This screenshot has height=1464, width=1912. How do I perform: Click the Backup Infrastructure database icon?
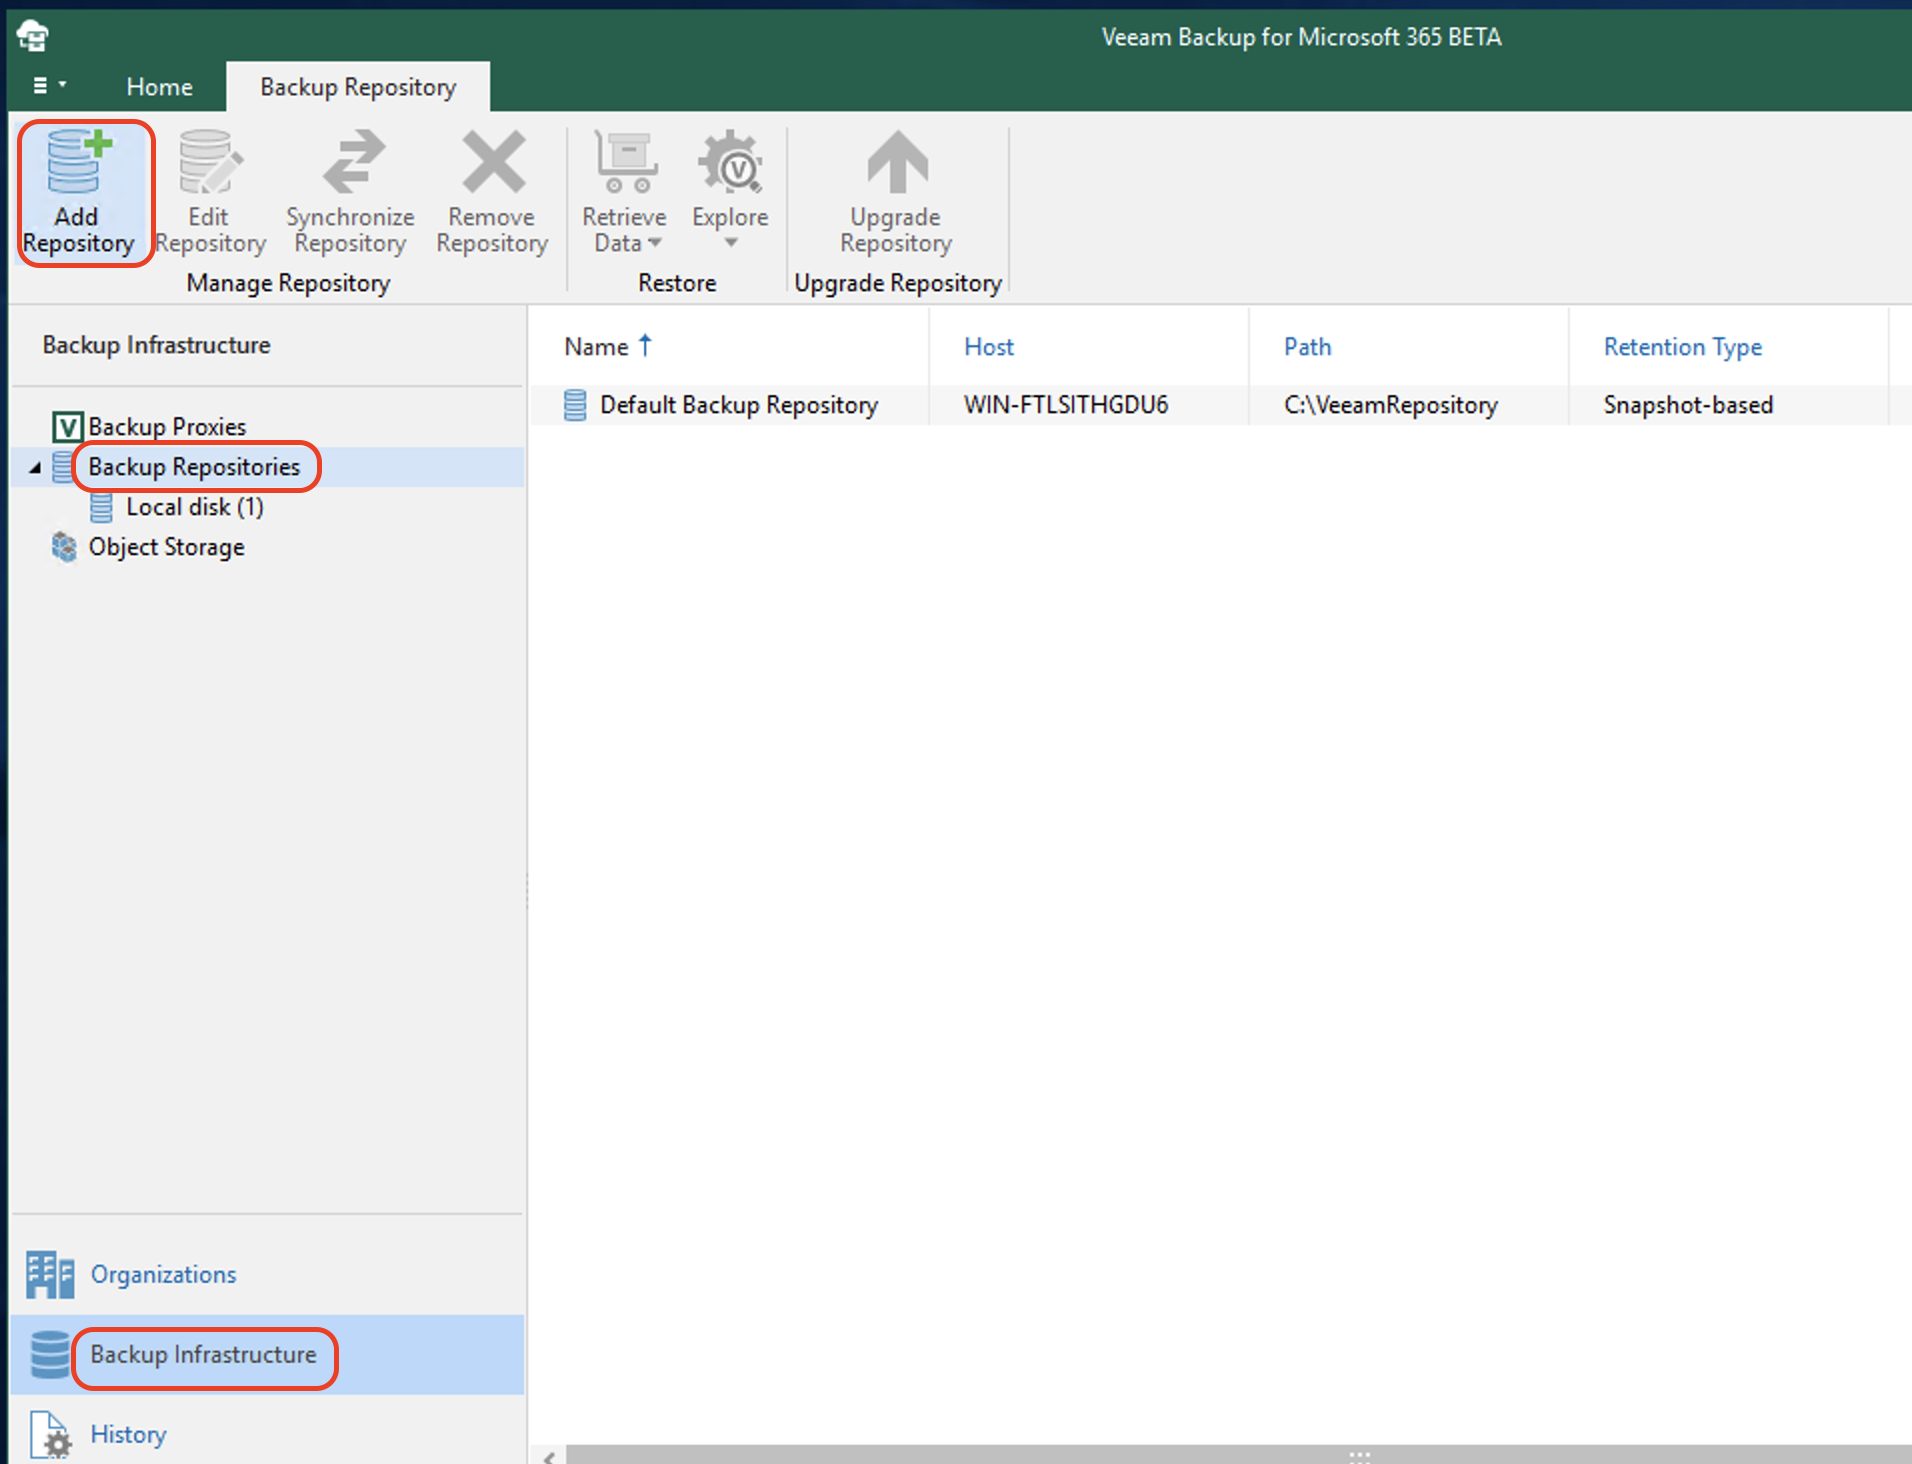(x=50, y=1355)
